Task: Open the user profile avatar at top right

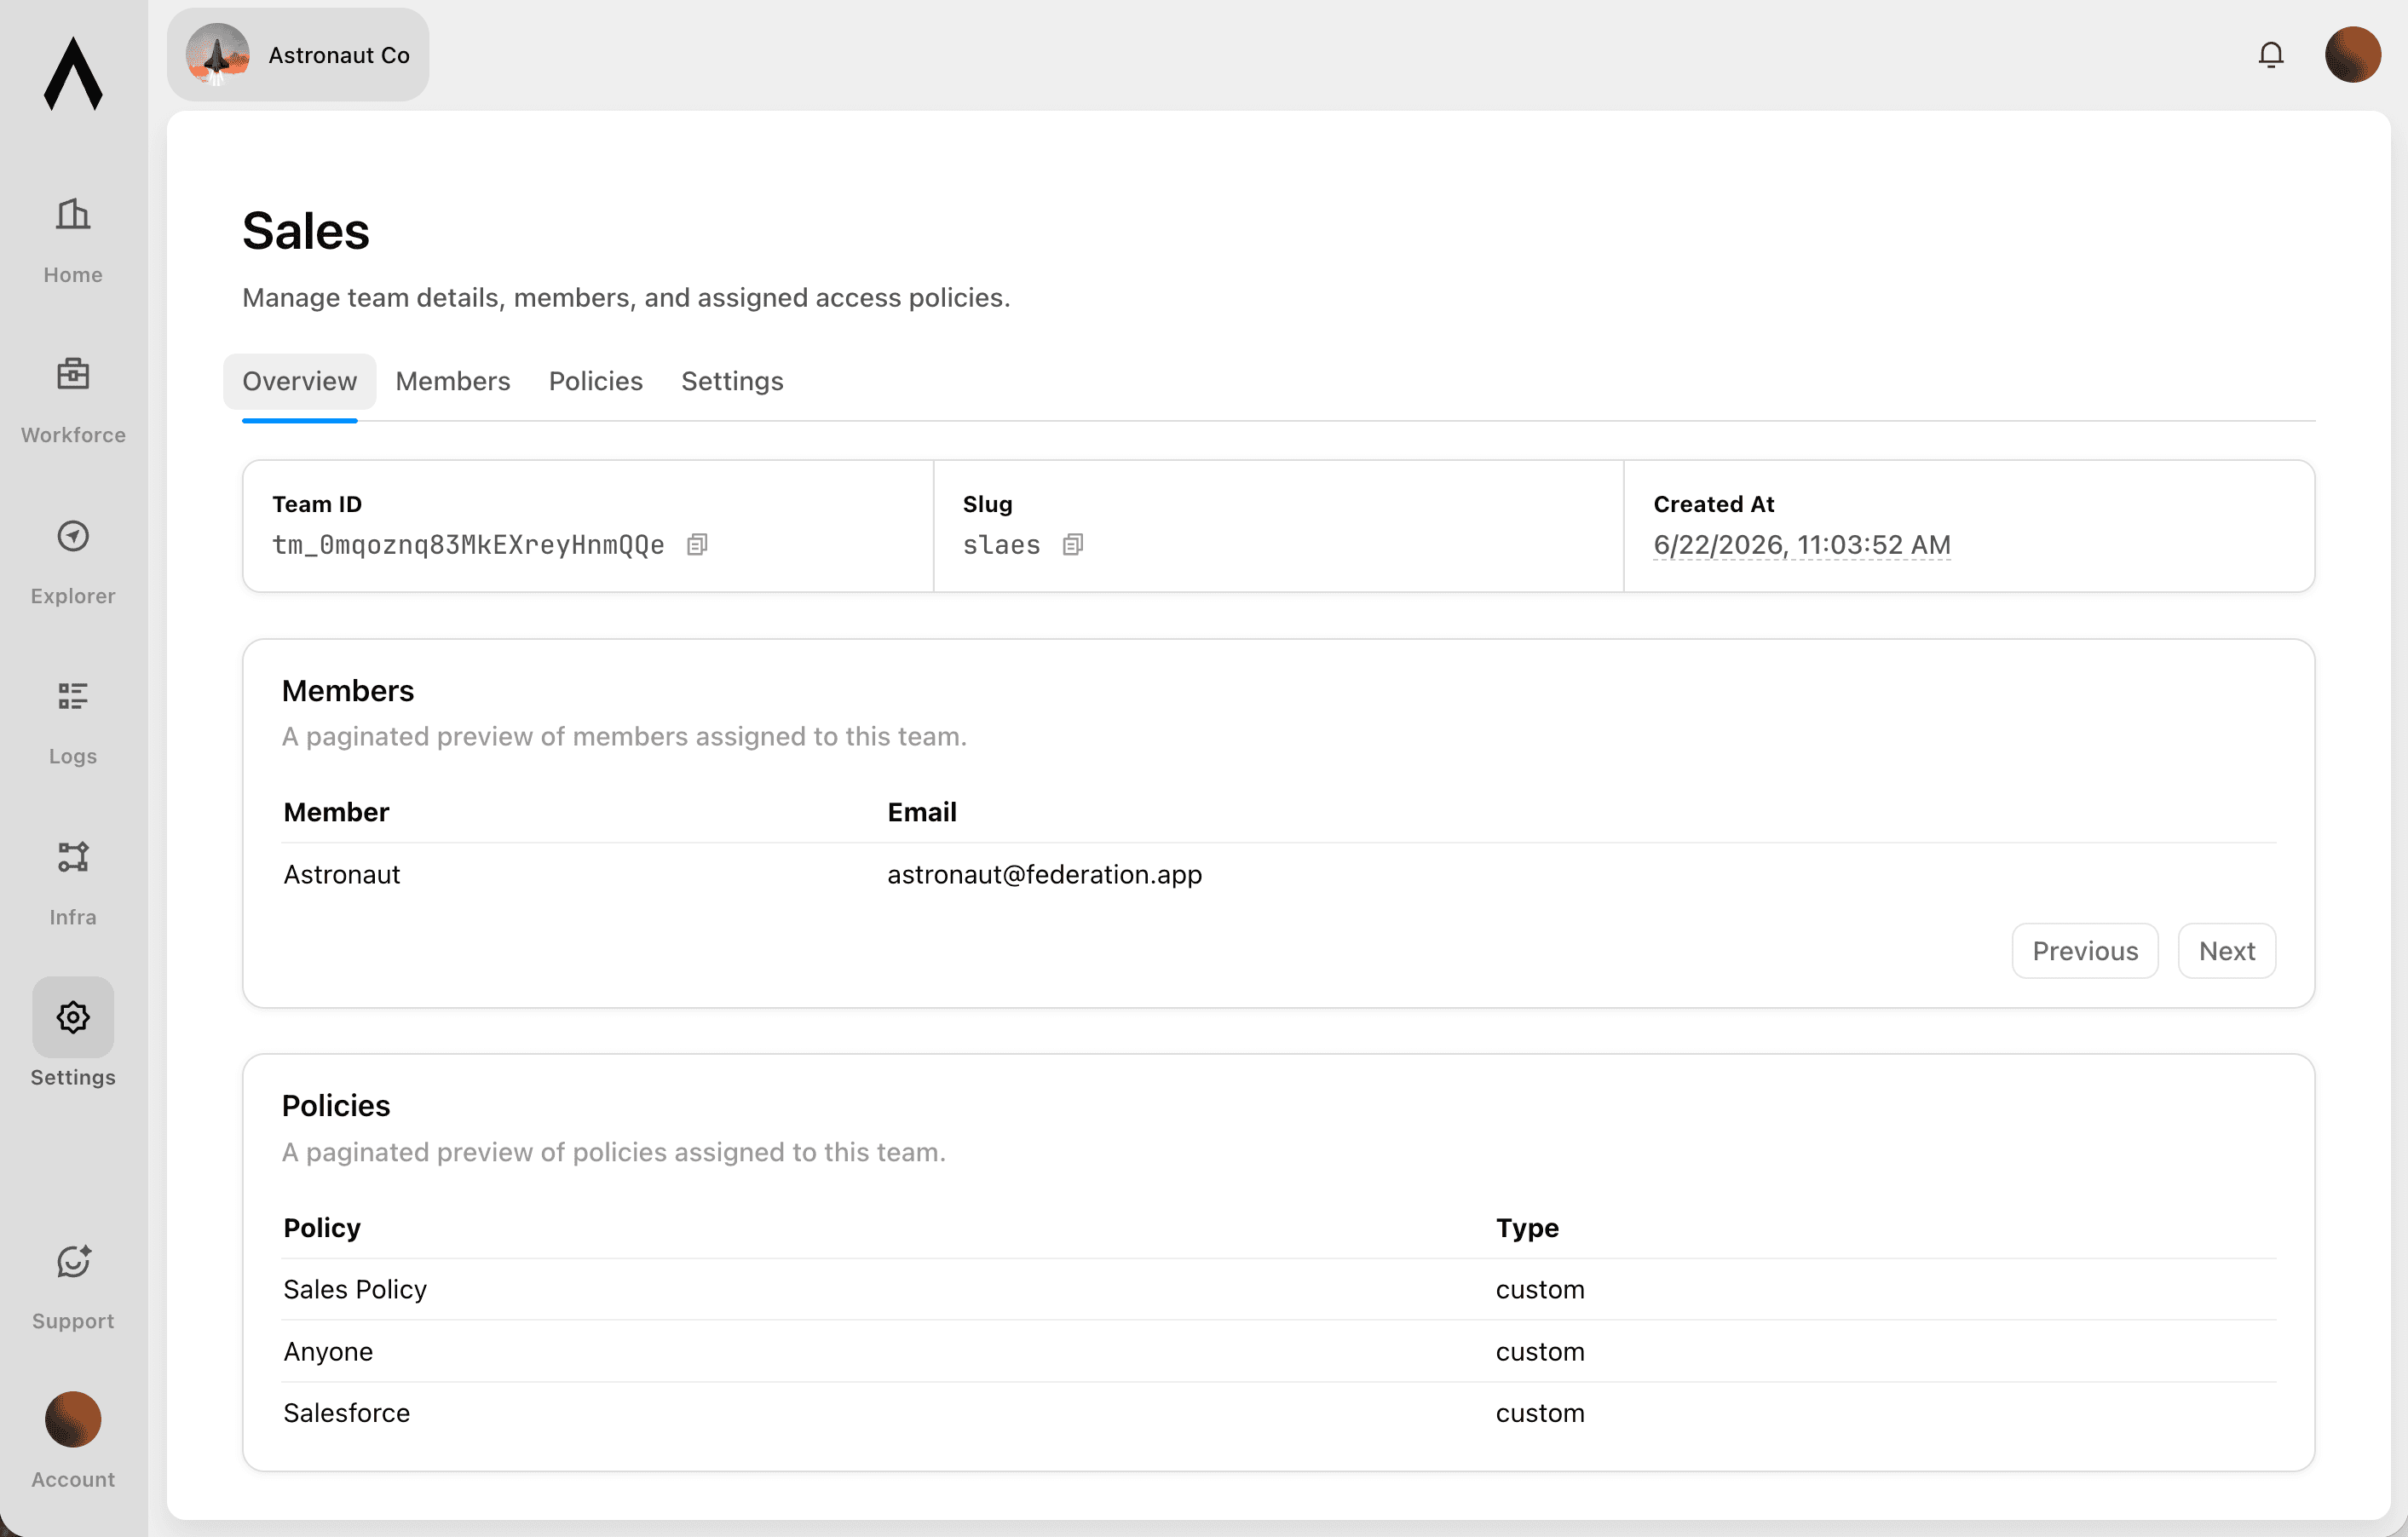Action: pyautogui.click(x=2352, y=55)
